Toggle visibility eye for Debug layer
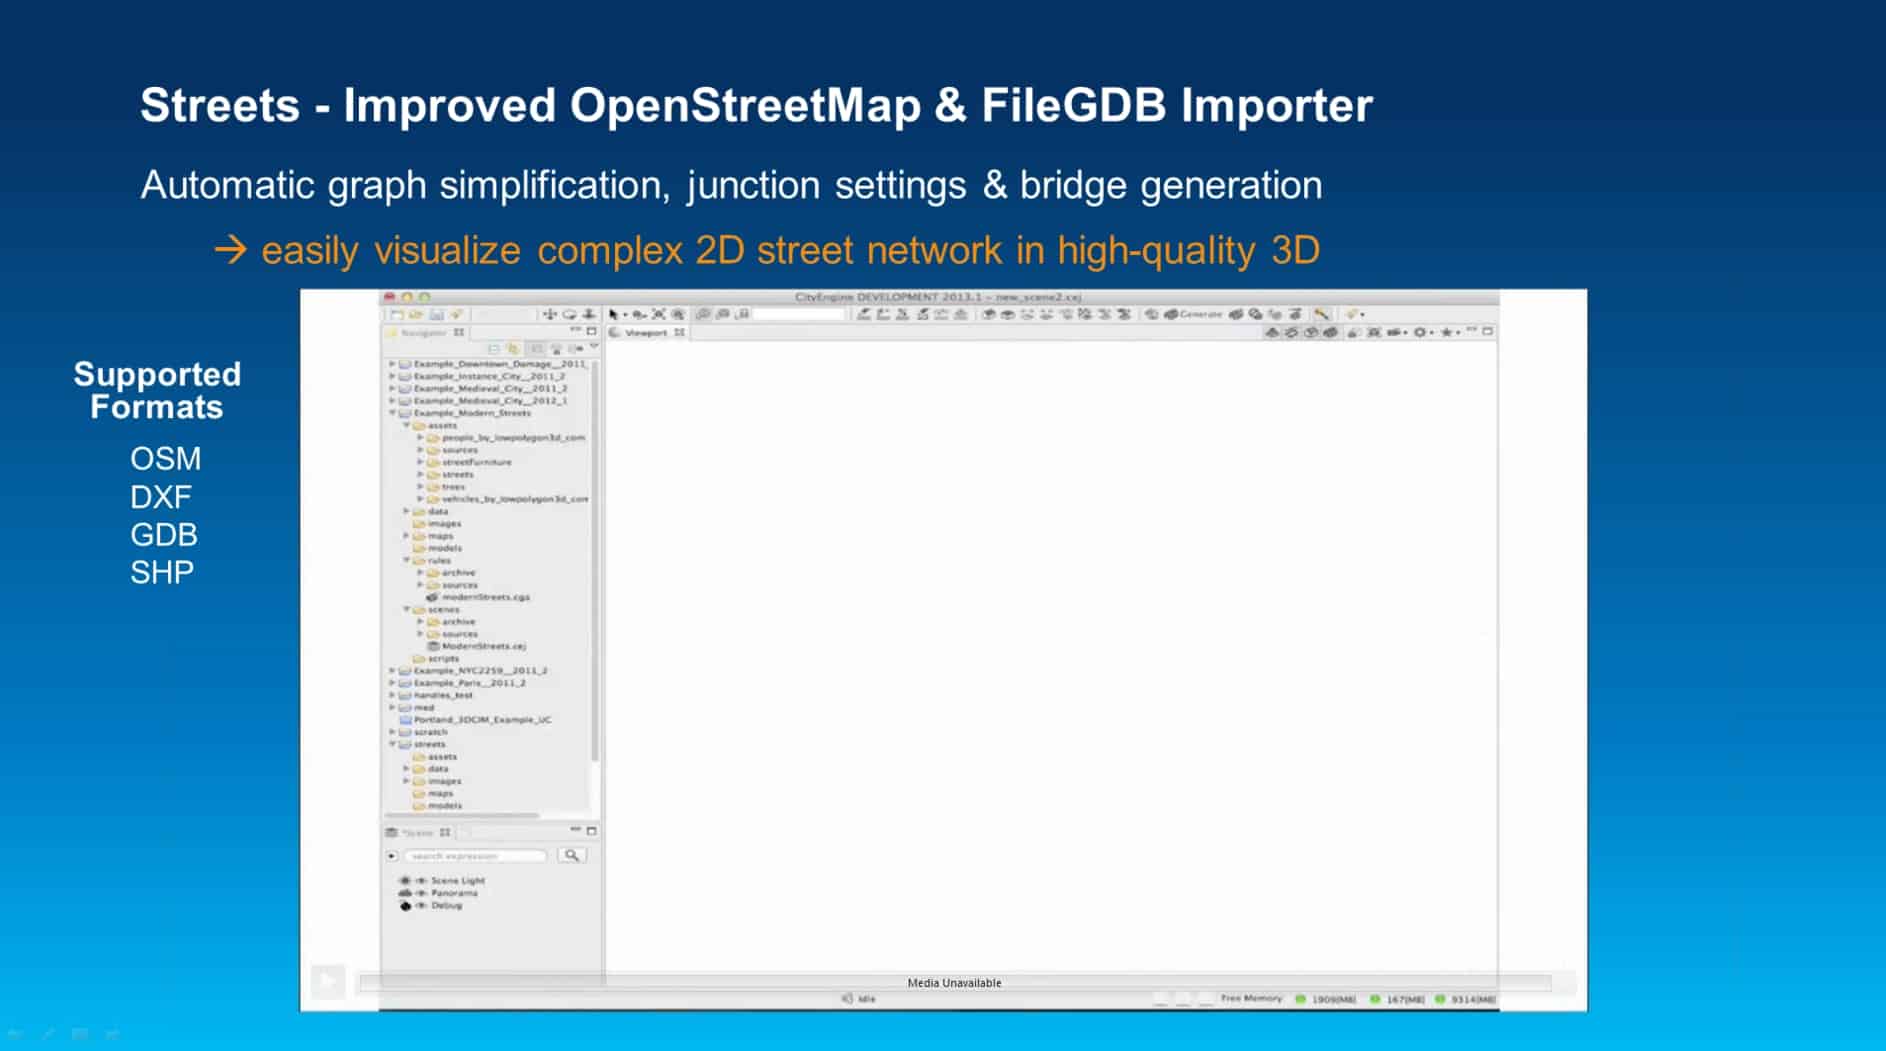1886x1051 pixels. [x=421, y=905]
